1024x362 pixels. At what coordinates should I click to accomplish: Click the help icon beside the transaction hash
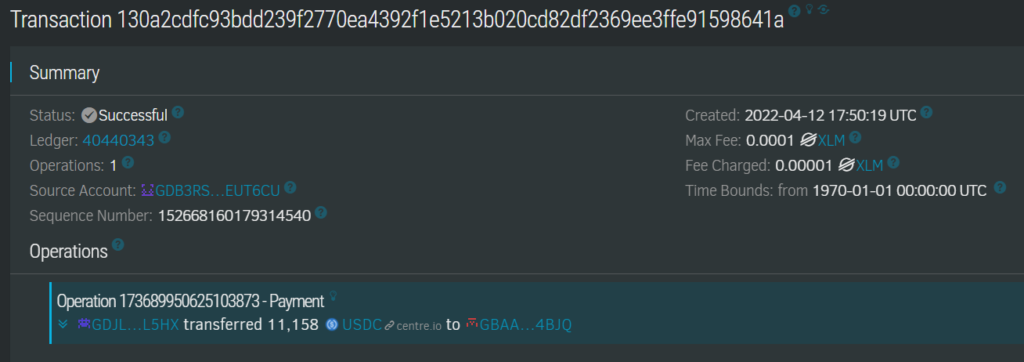click(x=794, y=10)
